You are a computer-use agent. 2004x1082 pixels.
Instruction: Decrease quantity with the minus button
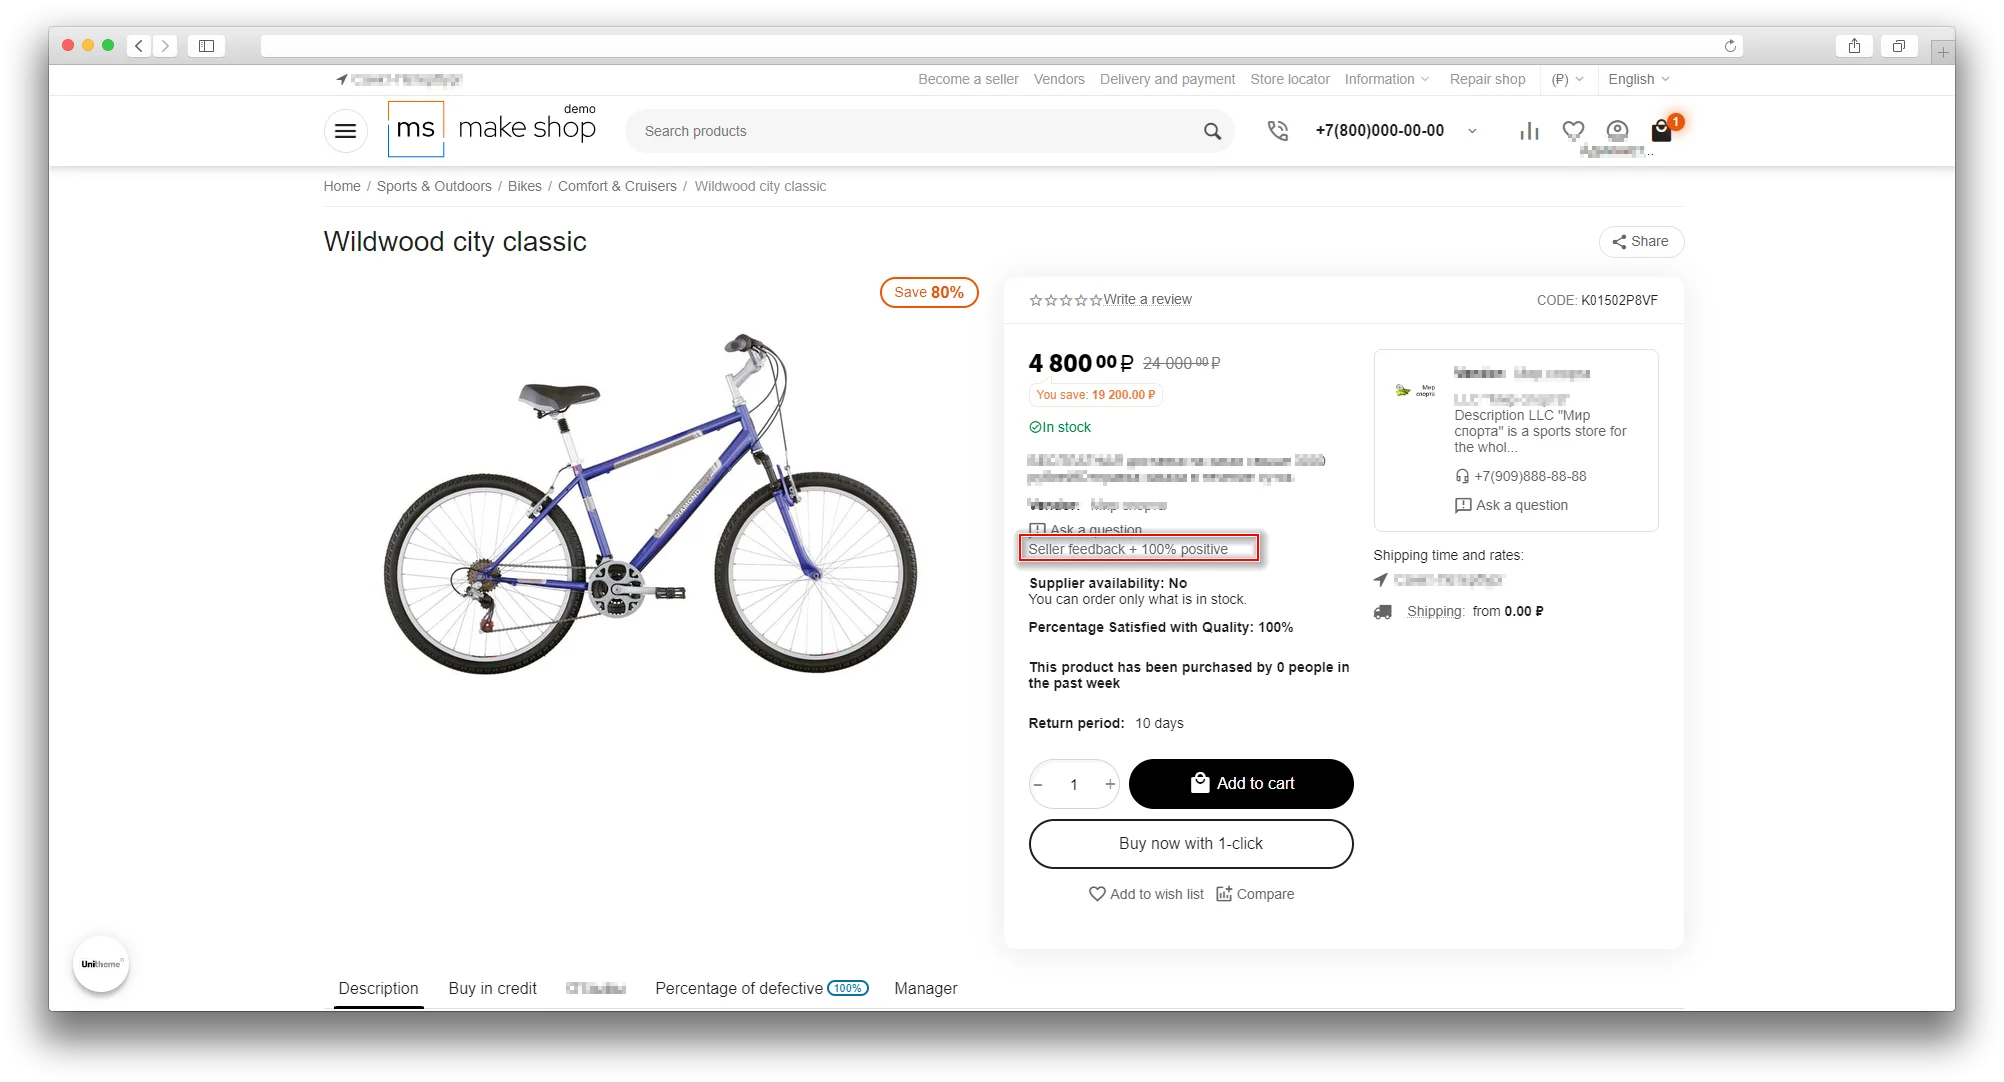(x=1038, y=784)
